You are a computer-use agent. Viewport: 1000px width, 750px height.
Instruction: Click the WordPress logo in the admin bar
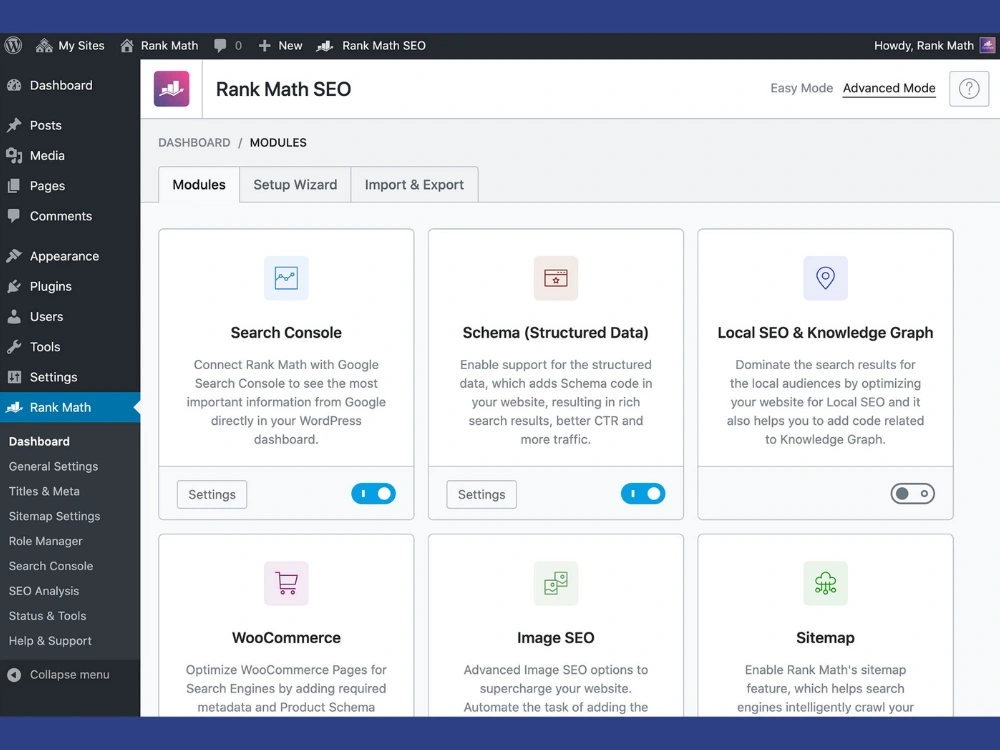13,45
